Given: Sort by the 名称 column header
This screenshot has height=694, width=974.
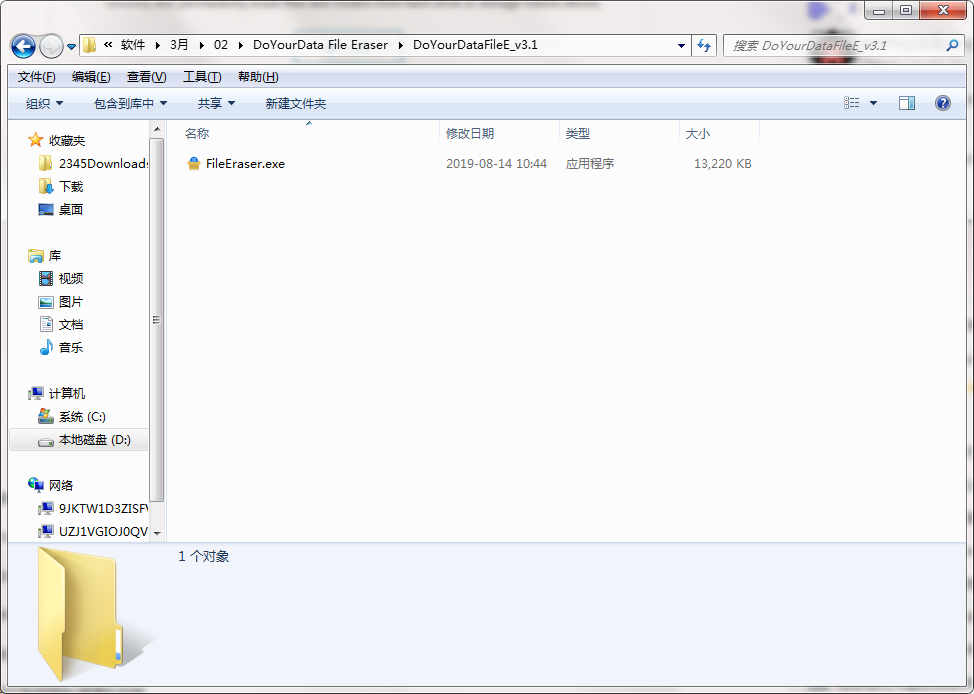Looking at the screenshot, I should point(197,134).
